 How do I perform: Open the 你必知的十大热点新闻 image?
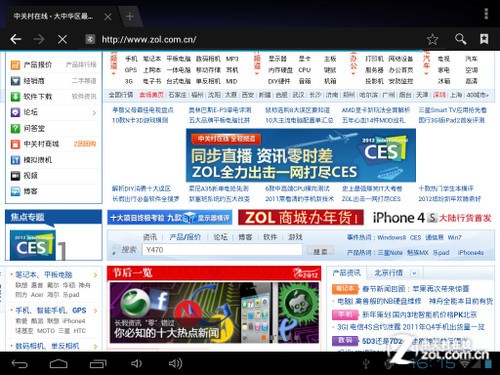(214, 313)
